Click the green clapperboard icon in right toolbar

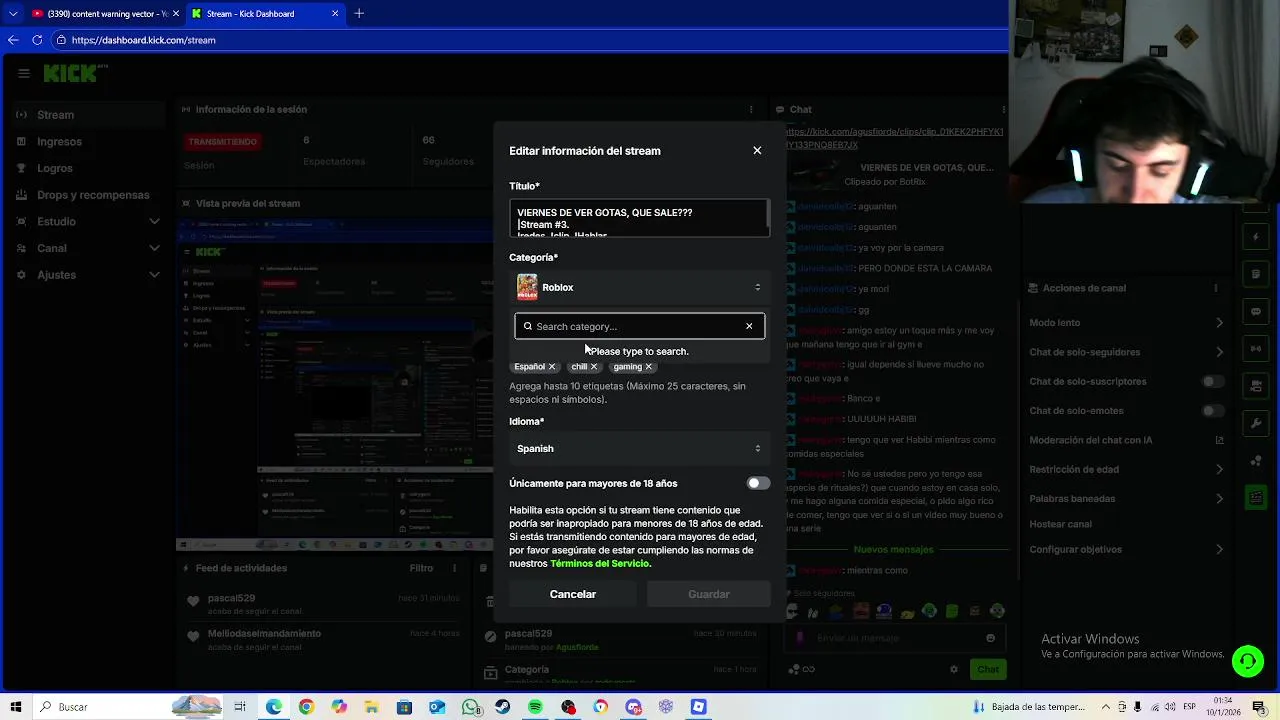tap(1256, 497)
